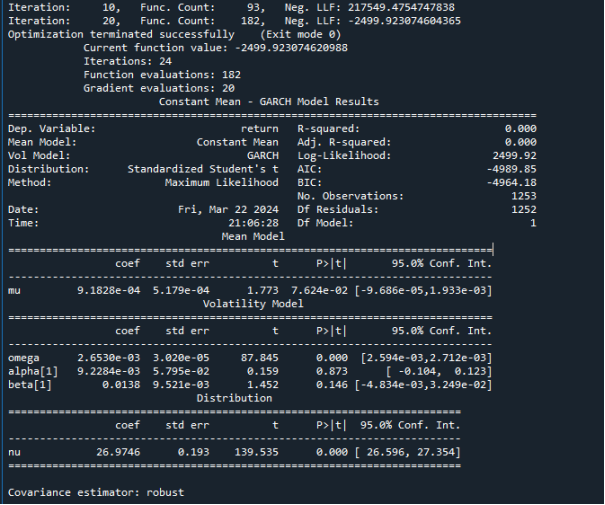Click the 'Optimization terminated successfully' message
The image size is (605, 505).
(x=120, y=34)
